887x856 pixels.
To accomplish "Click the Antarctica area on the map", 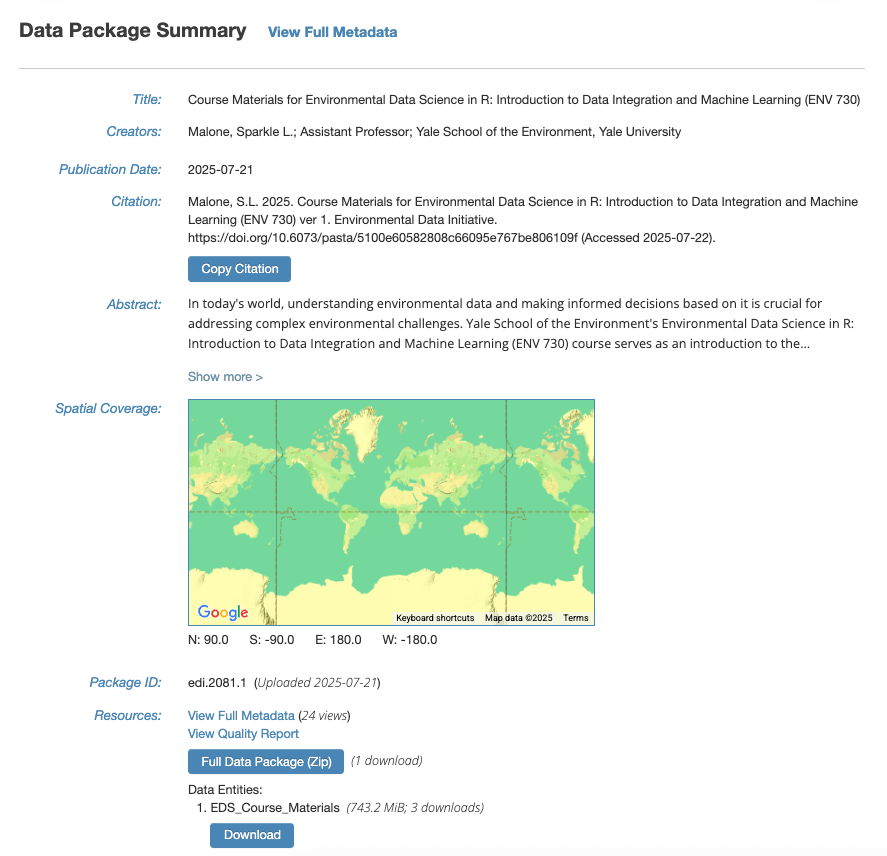I will point(430,594).
